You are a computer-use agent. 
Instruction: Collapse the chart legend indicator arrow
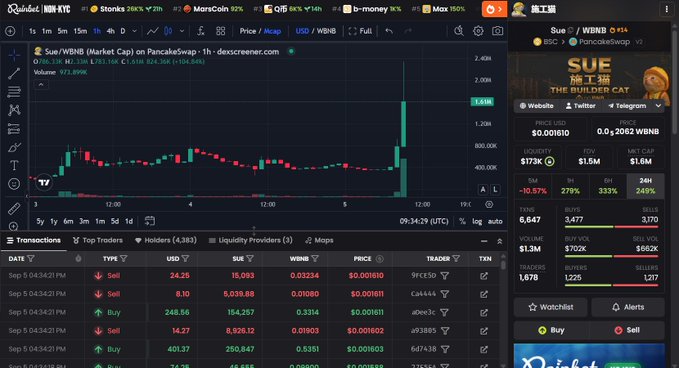coord(41,85)
